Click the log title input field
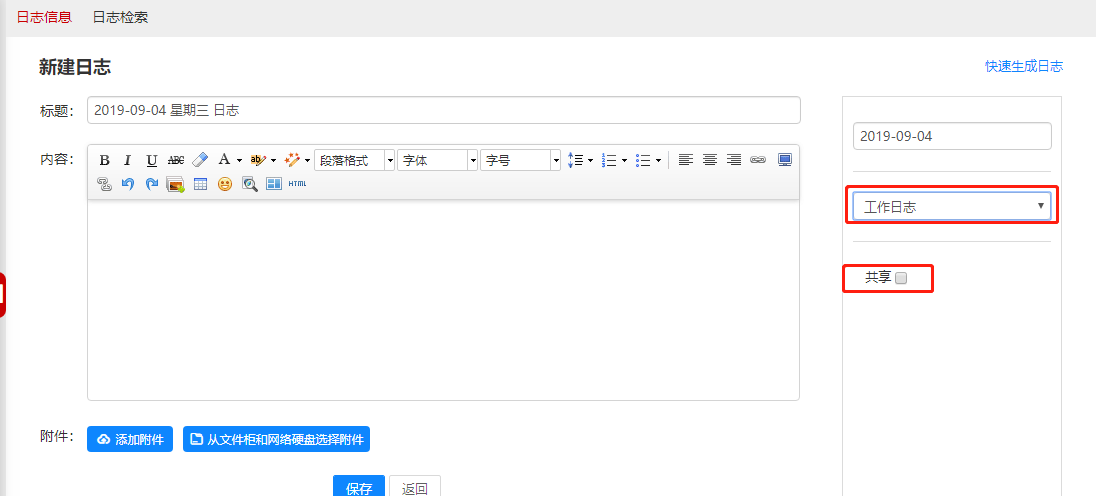This screenshot has width=1096, height=496. (443, 110)
